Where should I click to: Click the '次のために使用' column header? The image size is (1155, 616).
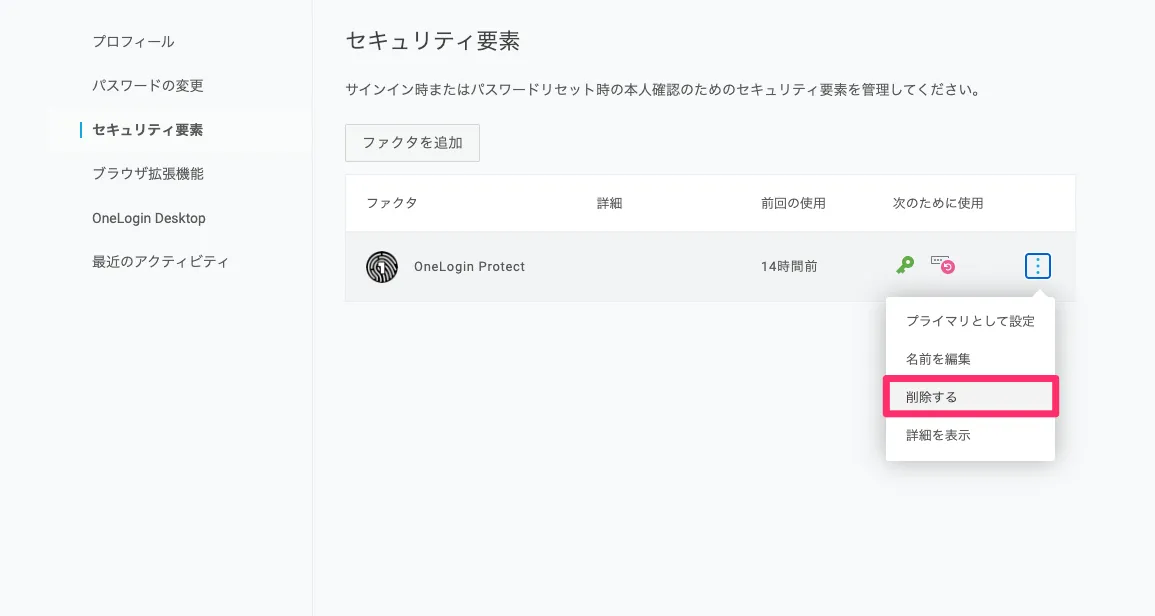[x=938, y=203]
